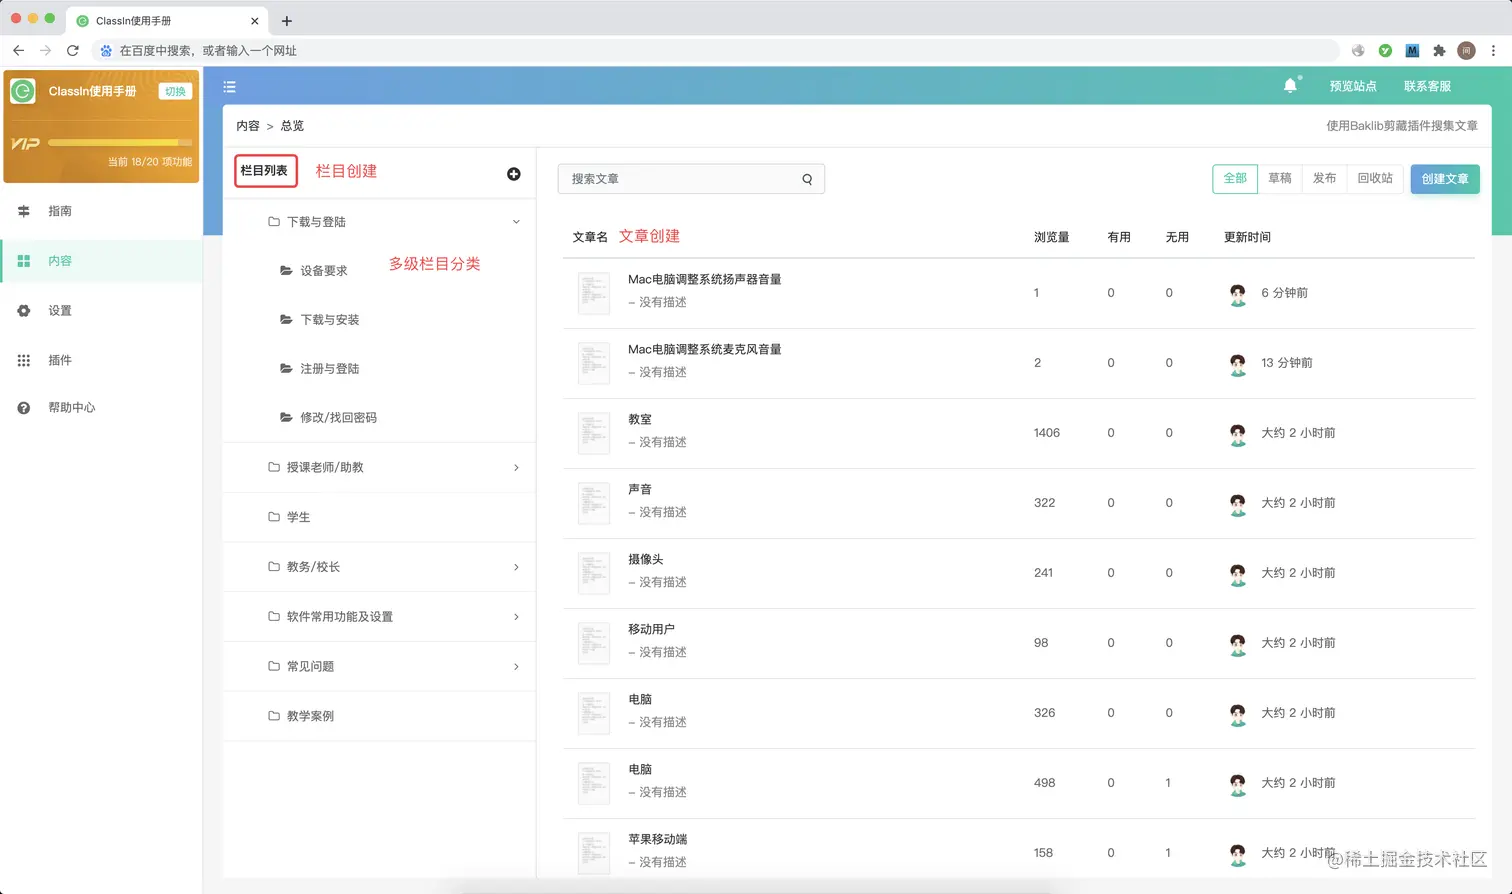Open 预览站点 link
Screen dimensions: 1512x894
point(1353,86)
